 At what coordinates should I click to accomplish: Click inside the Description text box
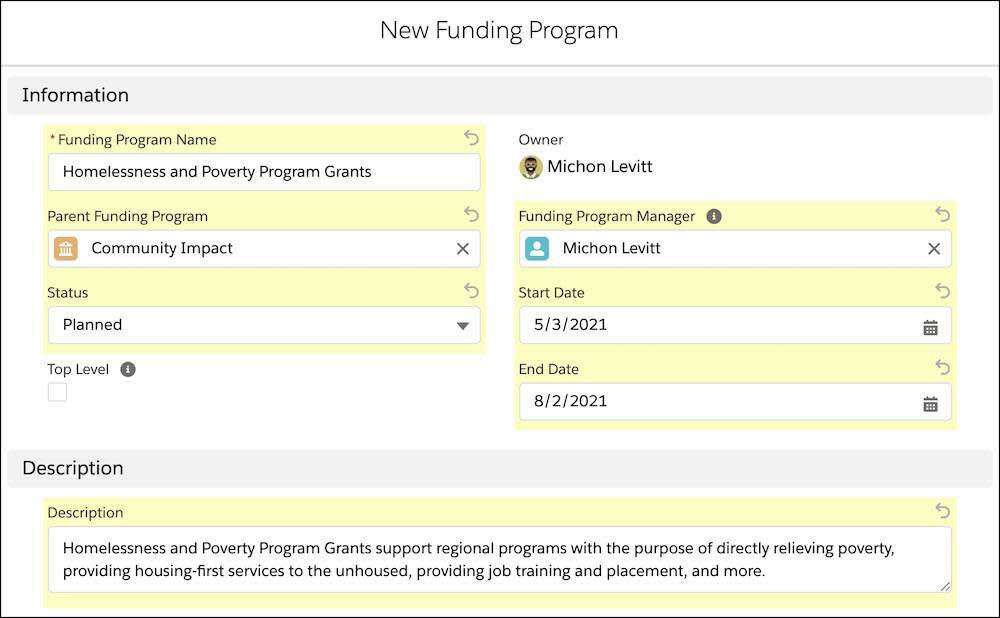[500, 560]
